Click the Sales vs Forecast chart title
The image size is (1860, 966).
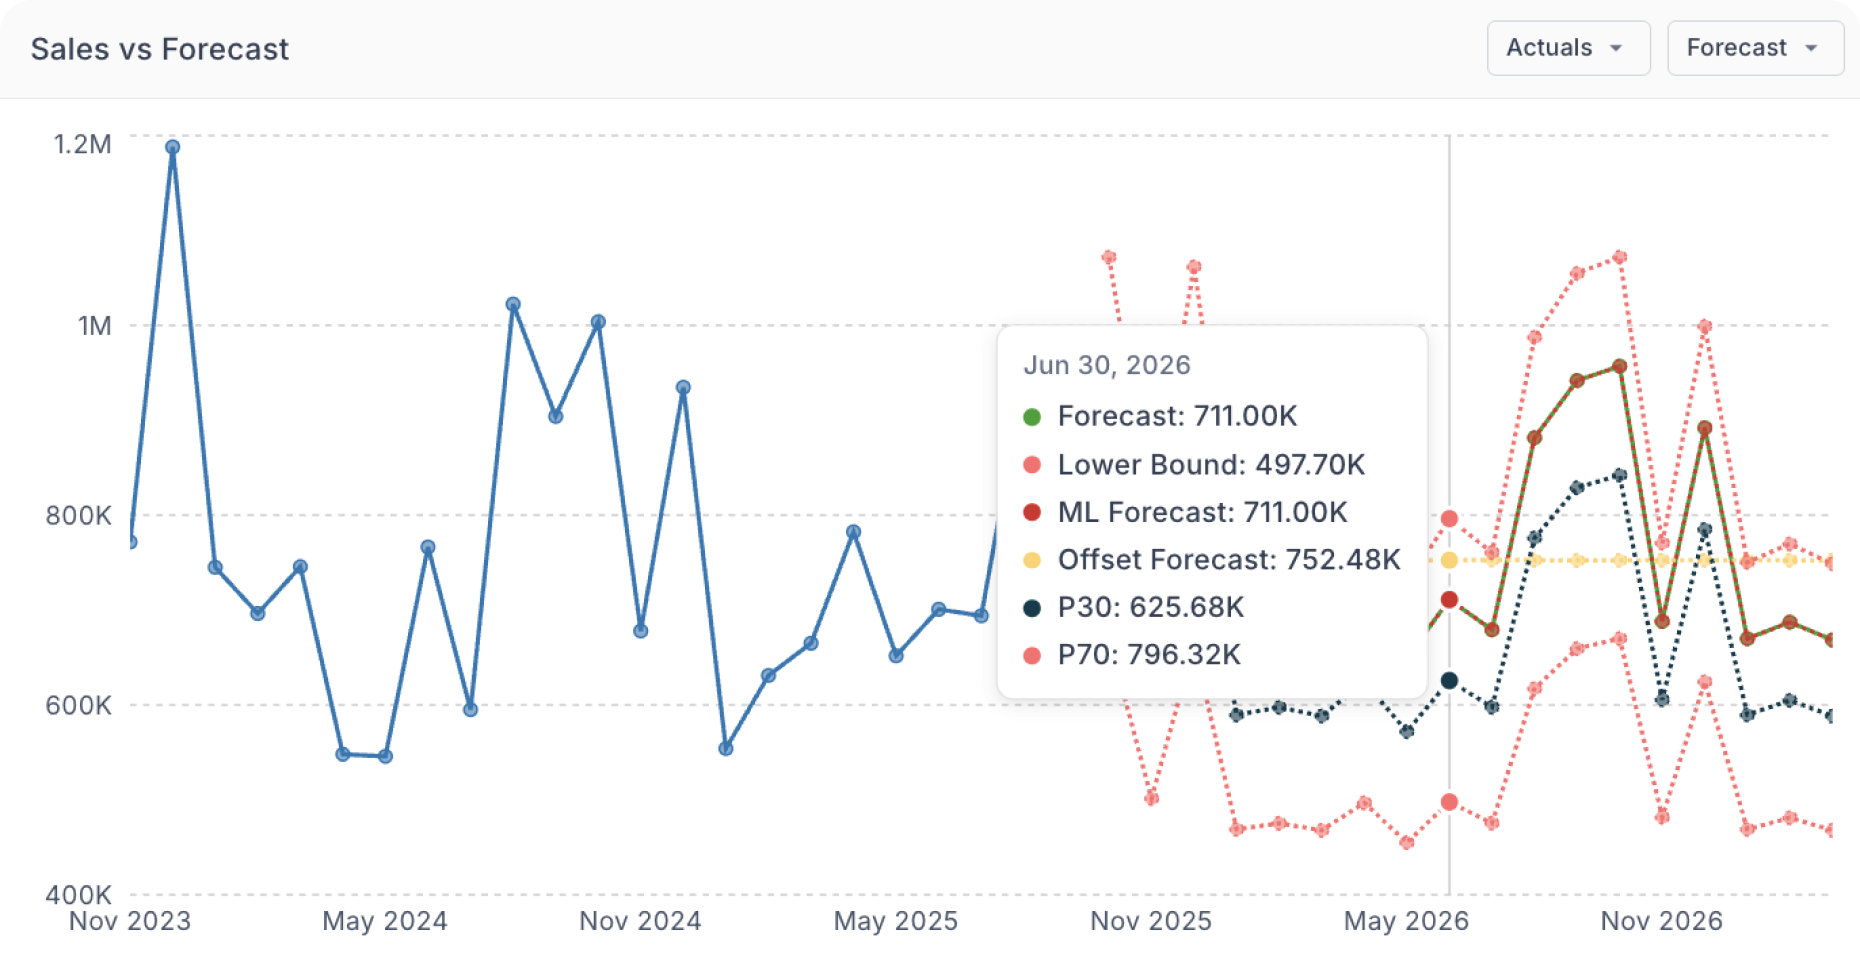(160, 48)
